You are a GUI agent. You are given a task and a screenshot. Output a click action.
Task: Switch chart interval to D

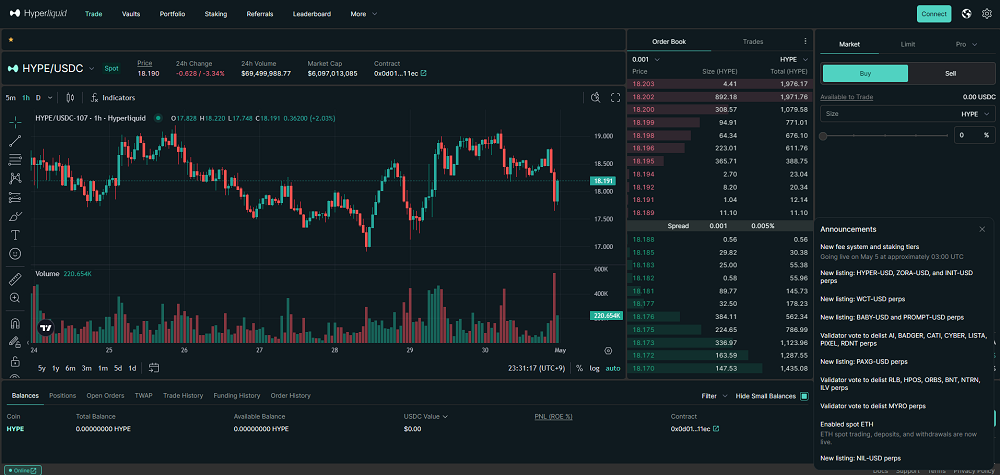click(38, 98)
